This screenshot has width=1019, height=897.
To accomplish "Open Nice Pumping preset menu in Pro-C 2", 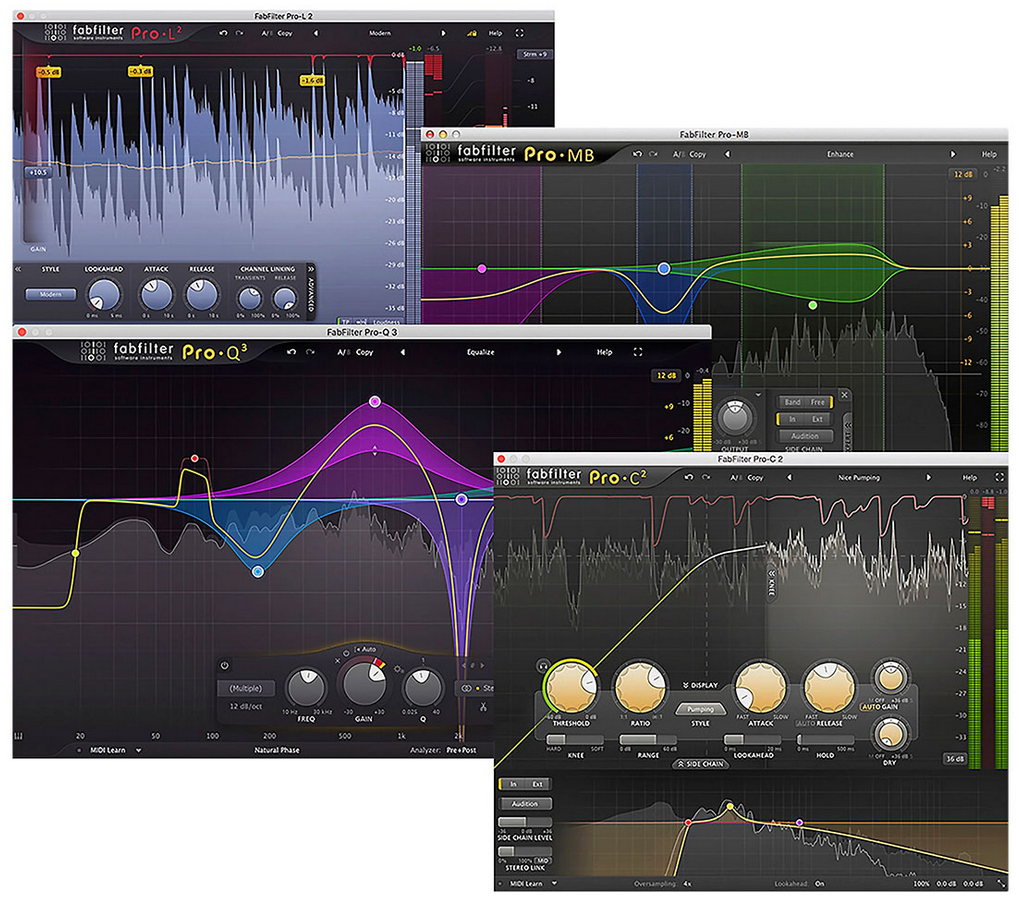I will 858,477.
